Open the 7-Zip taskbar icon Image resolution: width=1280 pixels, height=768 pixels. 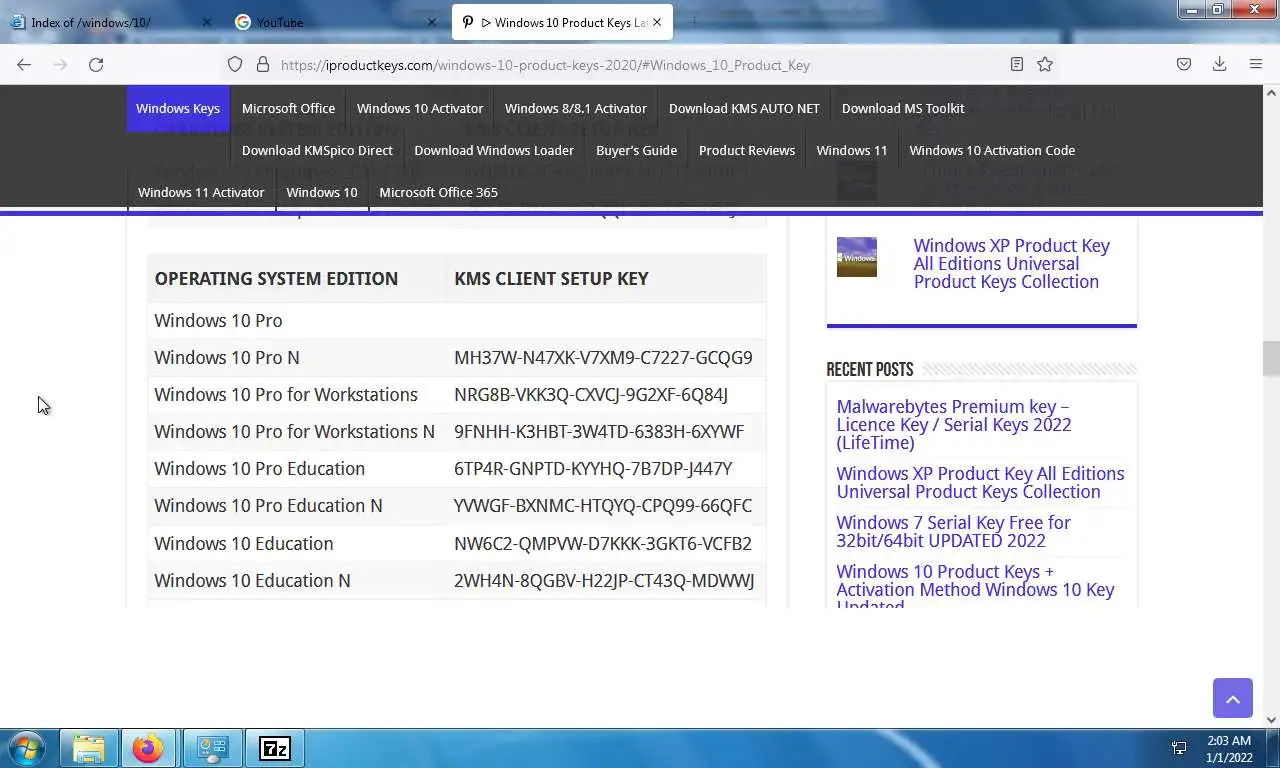274,748
